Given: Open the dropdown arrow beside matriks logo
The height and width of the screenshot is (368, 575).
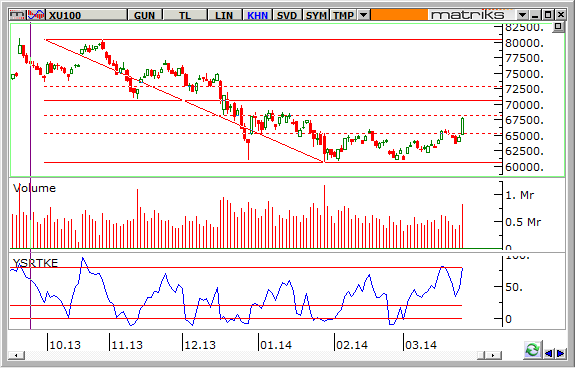Looking at the screenshot, I should (522, 15).
